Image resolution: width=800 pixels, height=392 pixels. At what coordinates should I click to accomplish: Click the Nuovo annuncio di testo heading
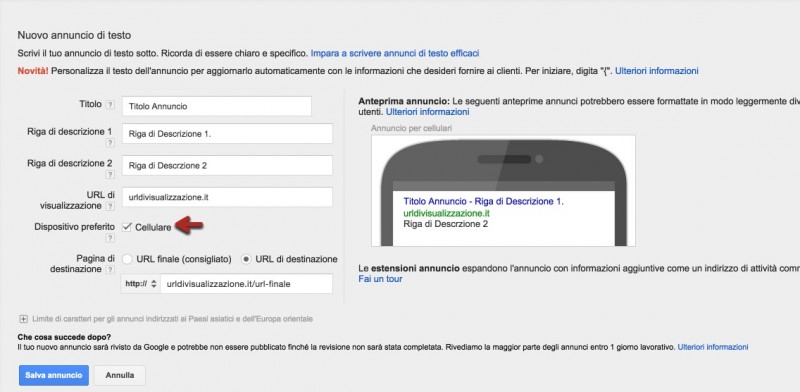point(74,35)
